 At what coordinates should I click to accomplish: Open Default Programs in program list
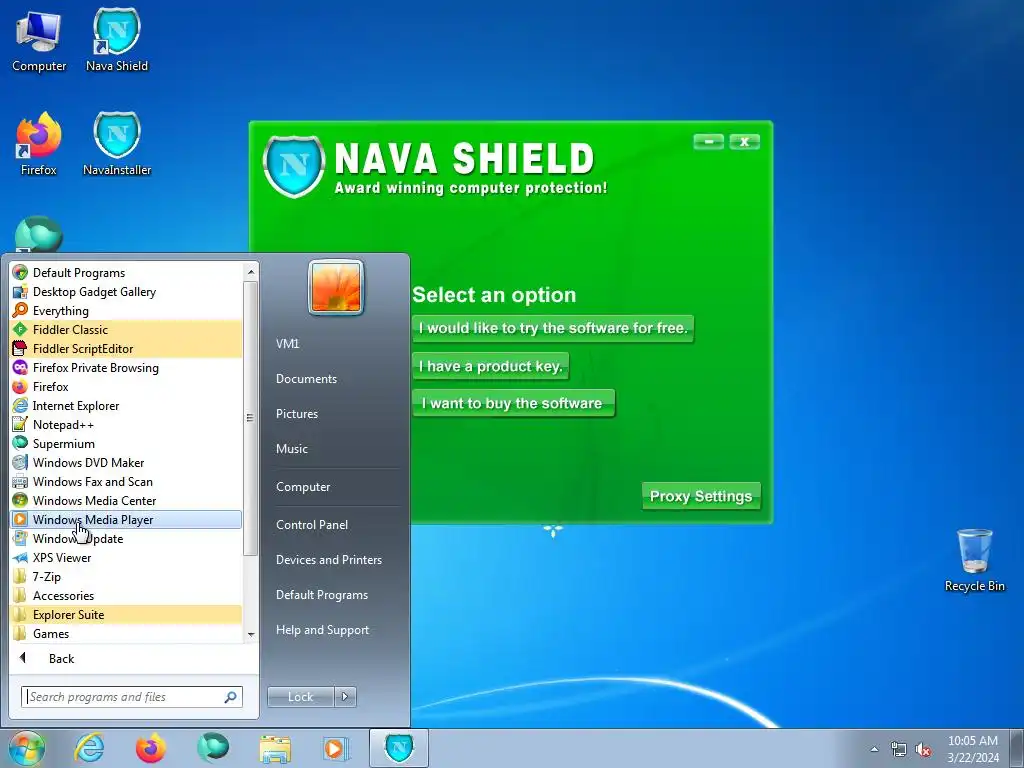127,273
